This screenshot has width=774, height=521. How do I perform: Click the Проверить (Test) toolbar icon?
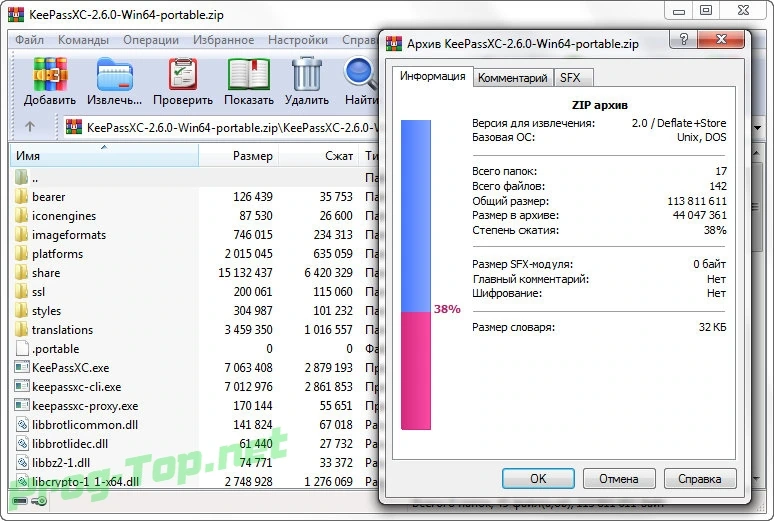(183, 74)
